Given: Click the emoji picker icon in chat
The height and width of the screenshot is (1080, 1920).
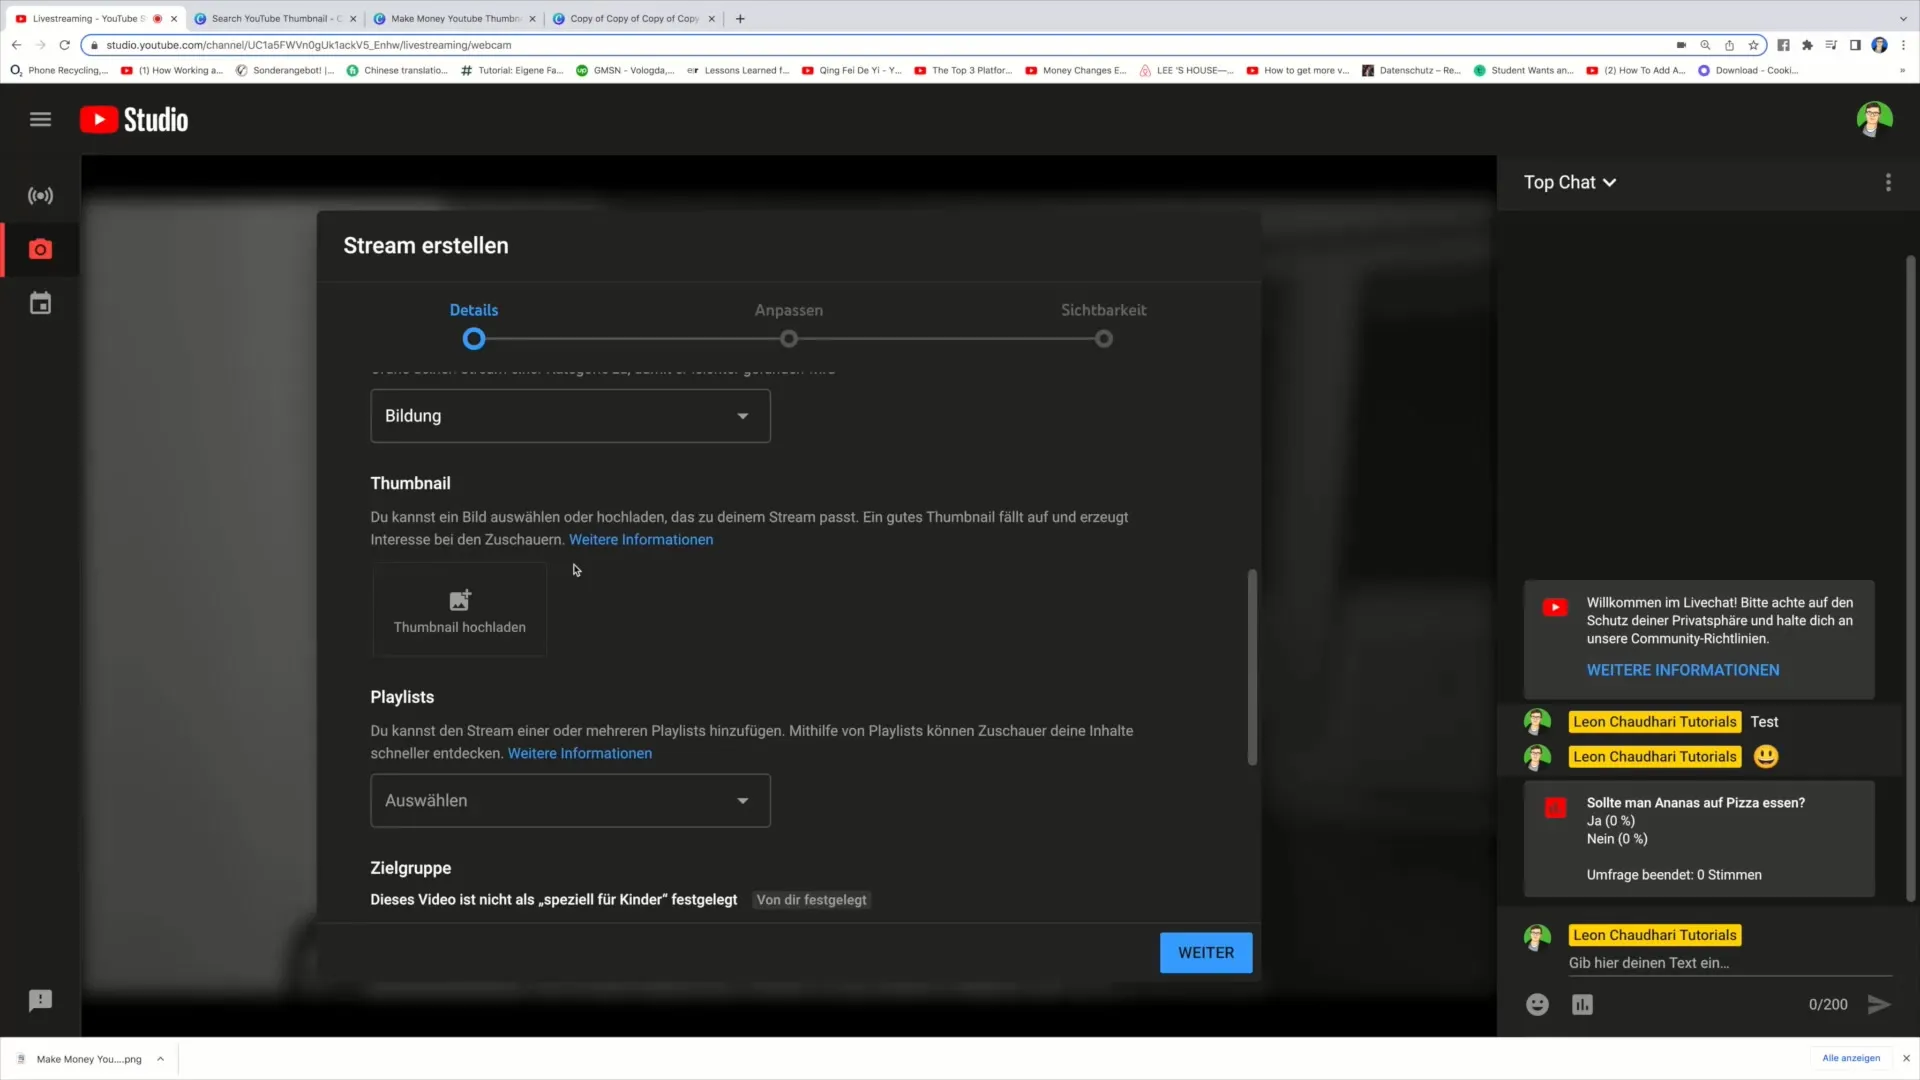Looking at the screenshot, I should 1538,1005.
